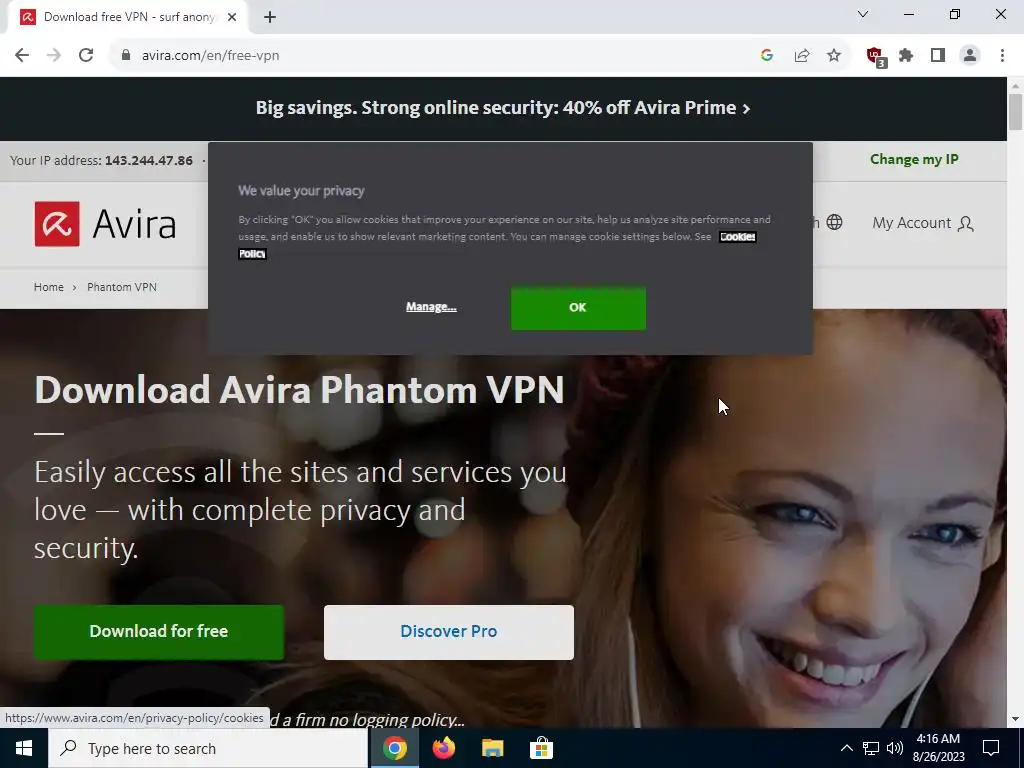This screenshot has width=1024, height=768.
Task: Open the uBlock Origin extension icon
Action: 876,57
